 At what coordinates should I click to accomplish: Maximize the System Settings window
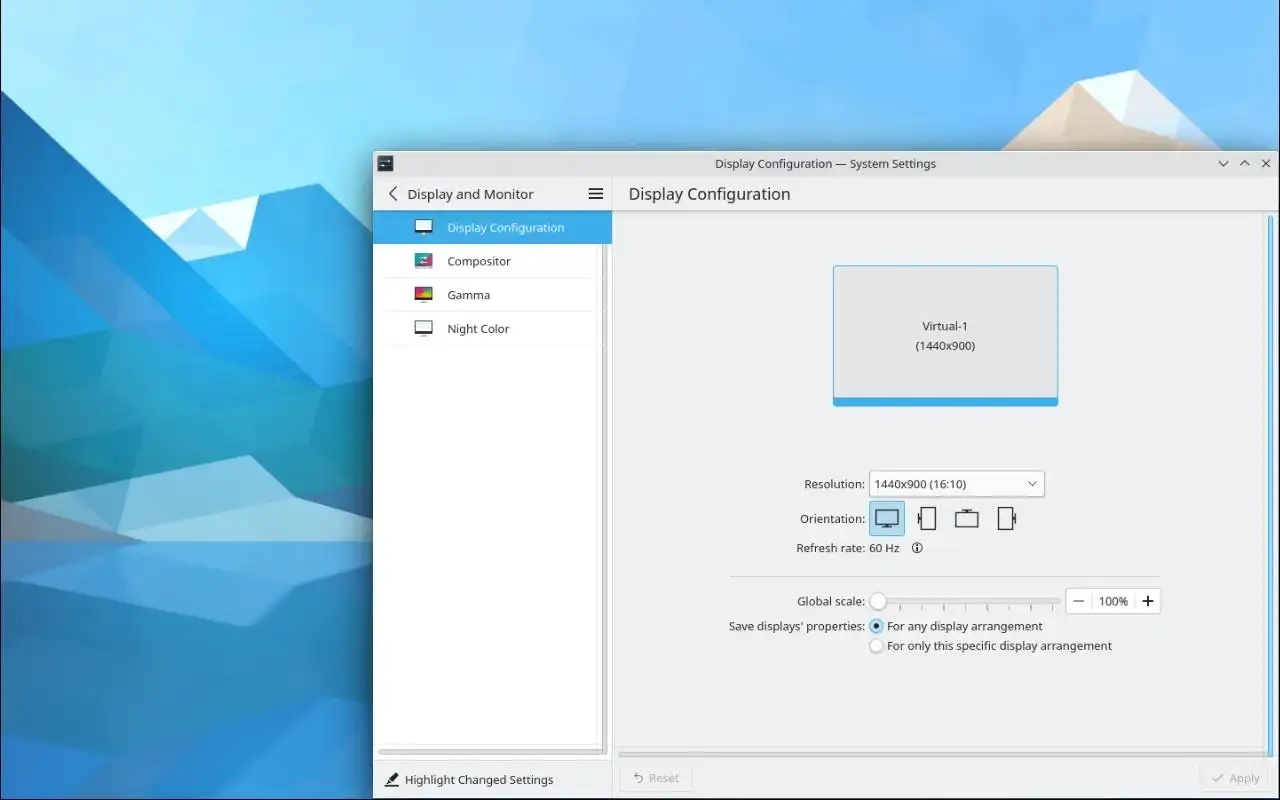click(1245, 163)
